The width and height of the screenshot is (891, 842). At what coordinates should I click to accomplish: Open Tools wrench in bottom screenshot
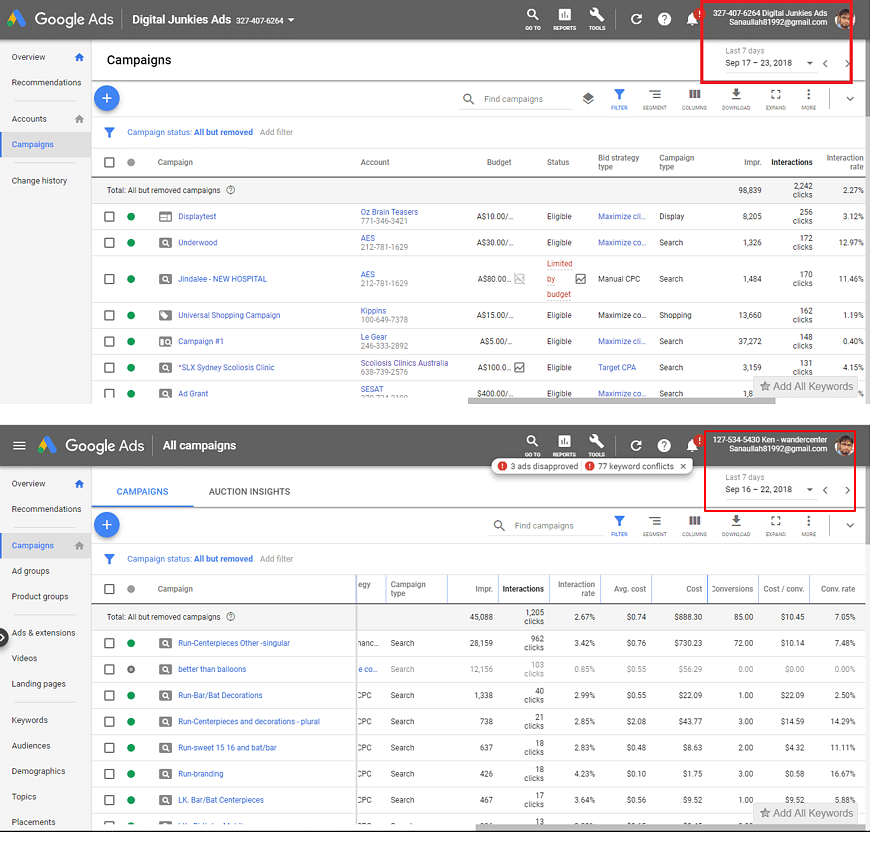tap(597, 445)
